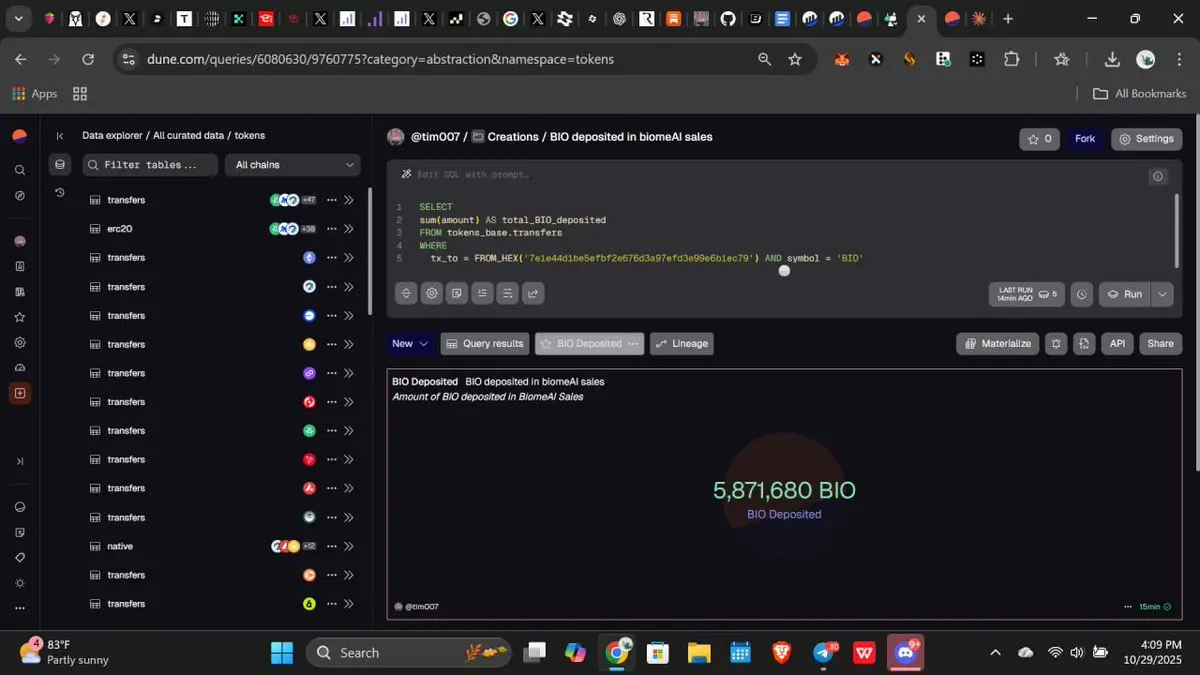Open the gear settings icon in left sidebar

click(x=19, y=342)
